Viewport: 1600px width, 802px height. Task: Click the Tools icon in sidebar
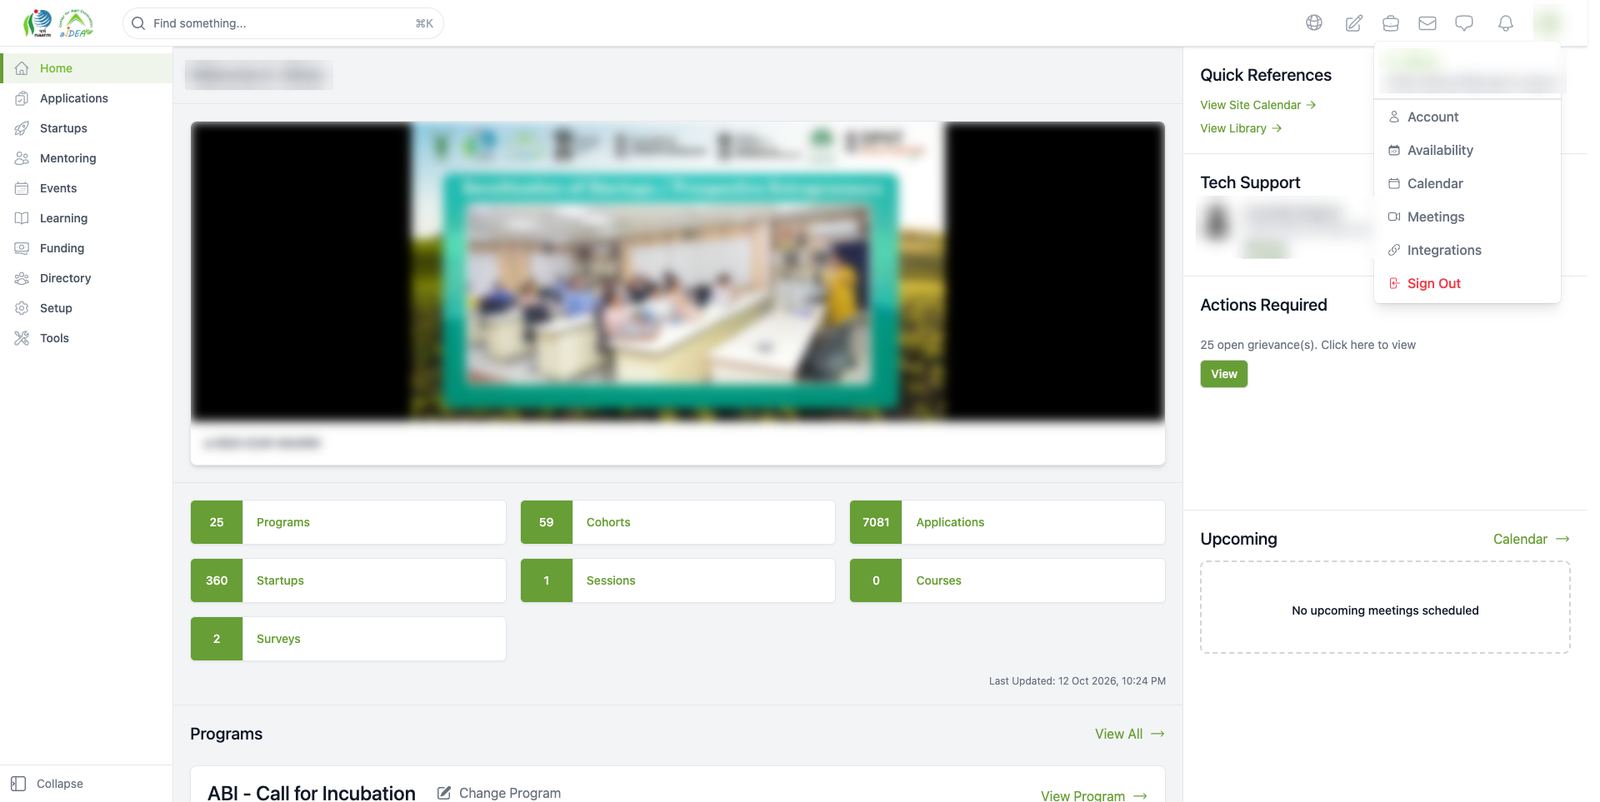click(x=21, y=338)
